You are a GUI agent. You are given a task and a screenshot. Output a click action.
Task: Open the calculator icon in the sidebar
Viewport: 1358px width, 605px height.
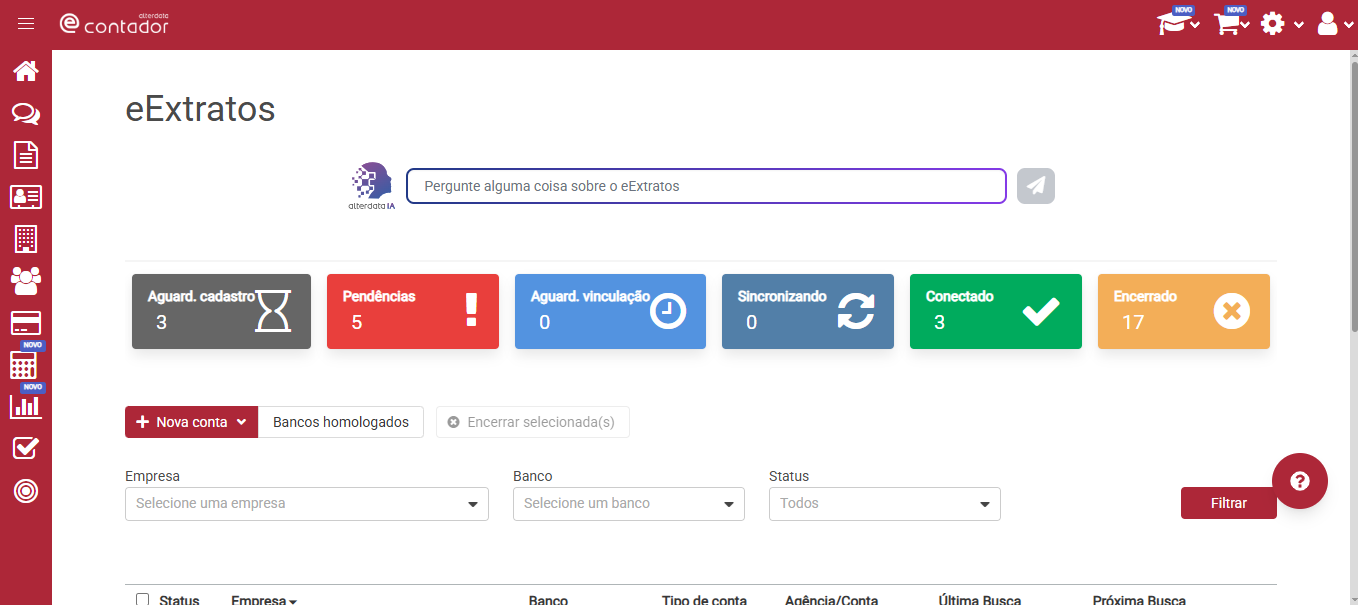coord(24,365)
